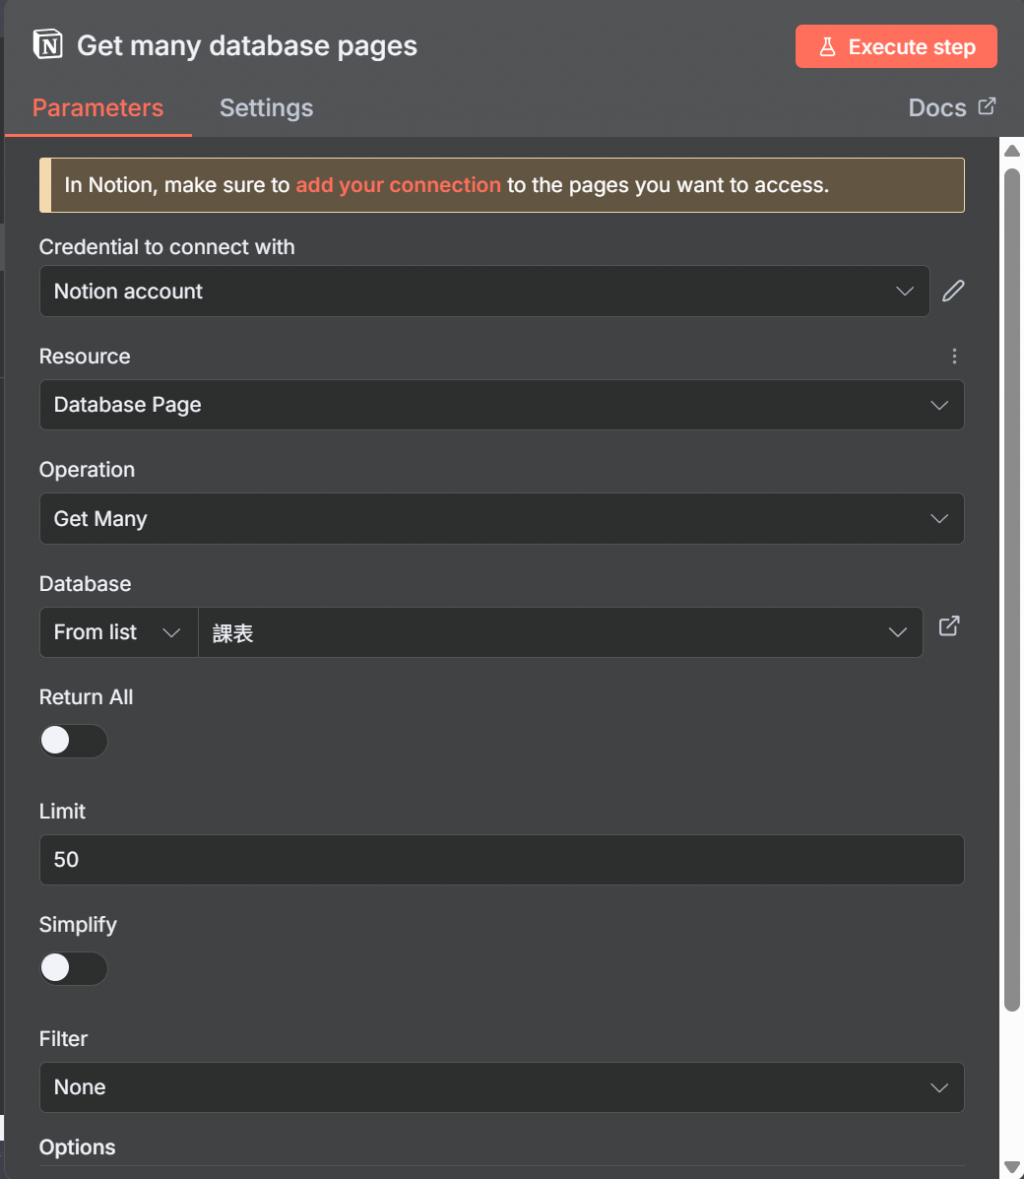Click the Credential to connect with label
1024x1179 pixels.
pyautogui.click(x=167, y=247)
